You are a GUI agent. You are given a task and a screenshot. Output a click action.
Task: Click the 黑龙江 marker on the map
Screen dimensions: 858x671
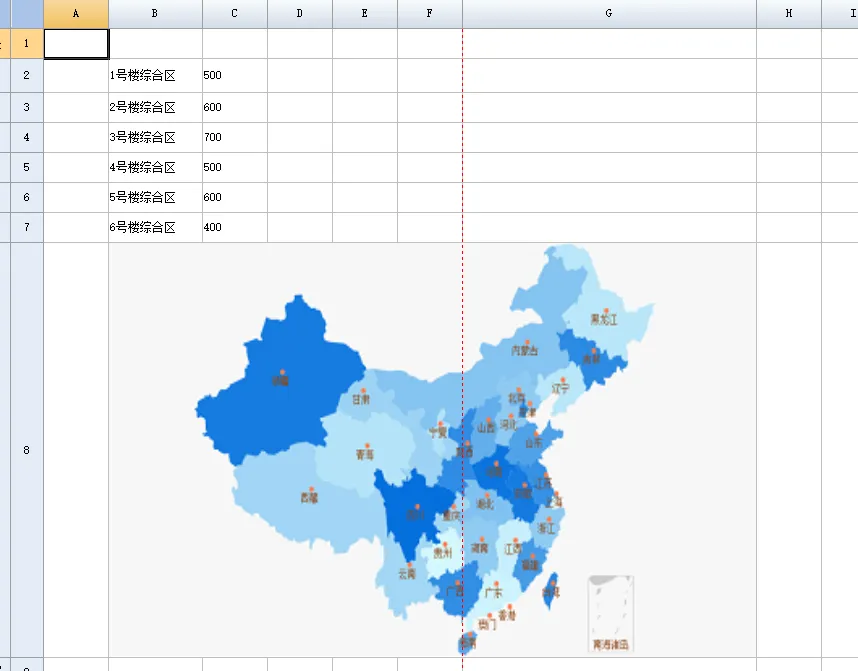pyautogui.click(x=603, y=313)
